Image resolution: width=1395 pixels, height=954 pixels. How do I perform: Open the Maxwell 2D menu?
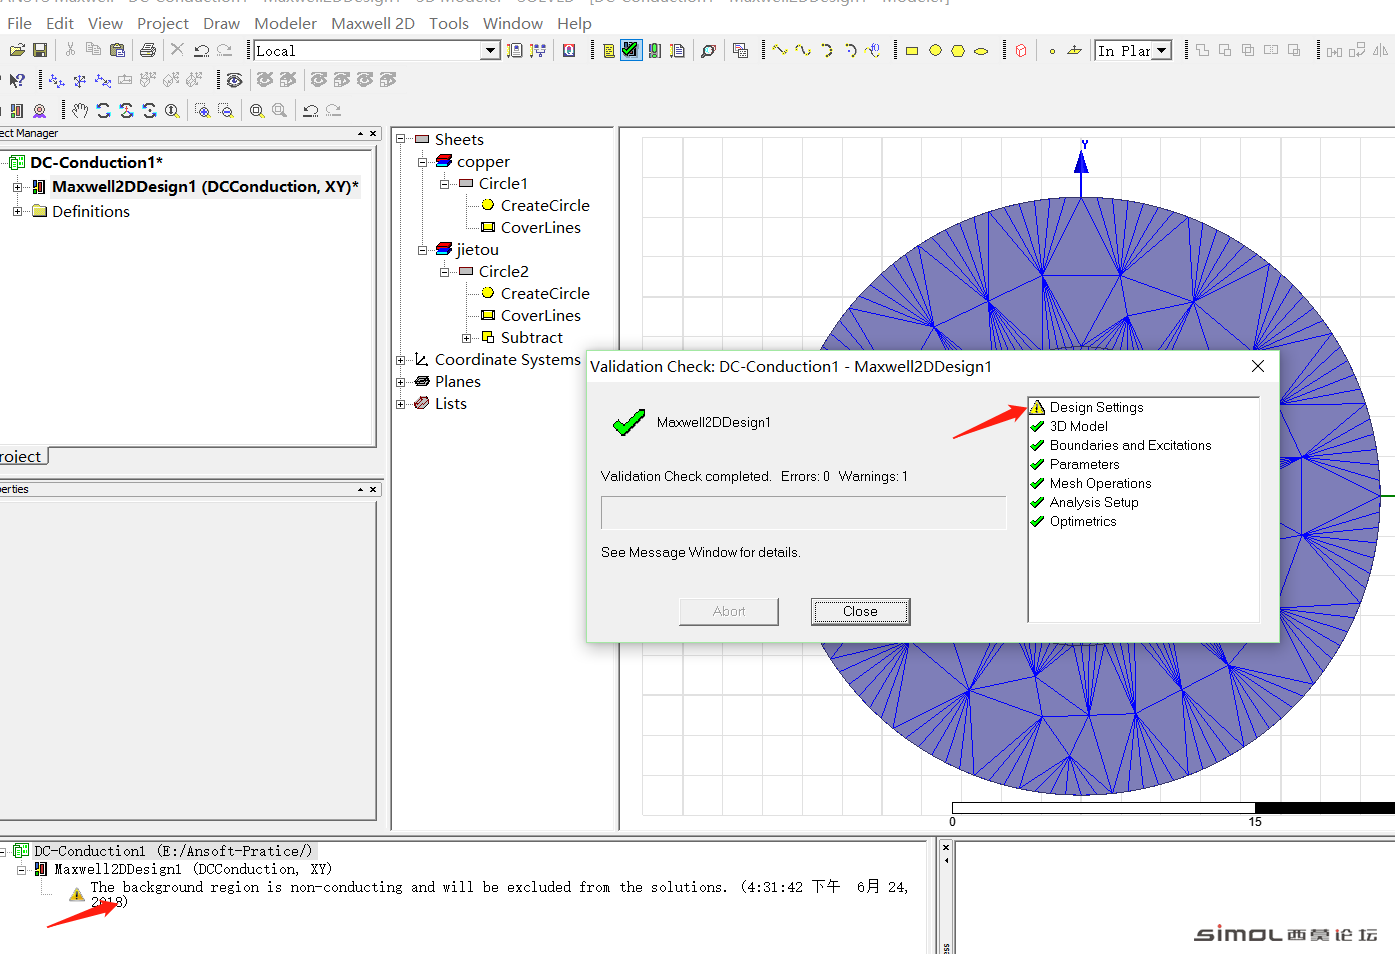coord(373,23)
